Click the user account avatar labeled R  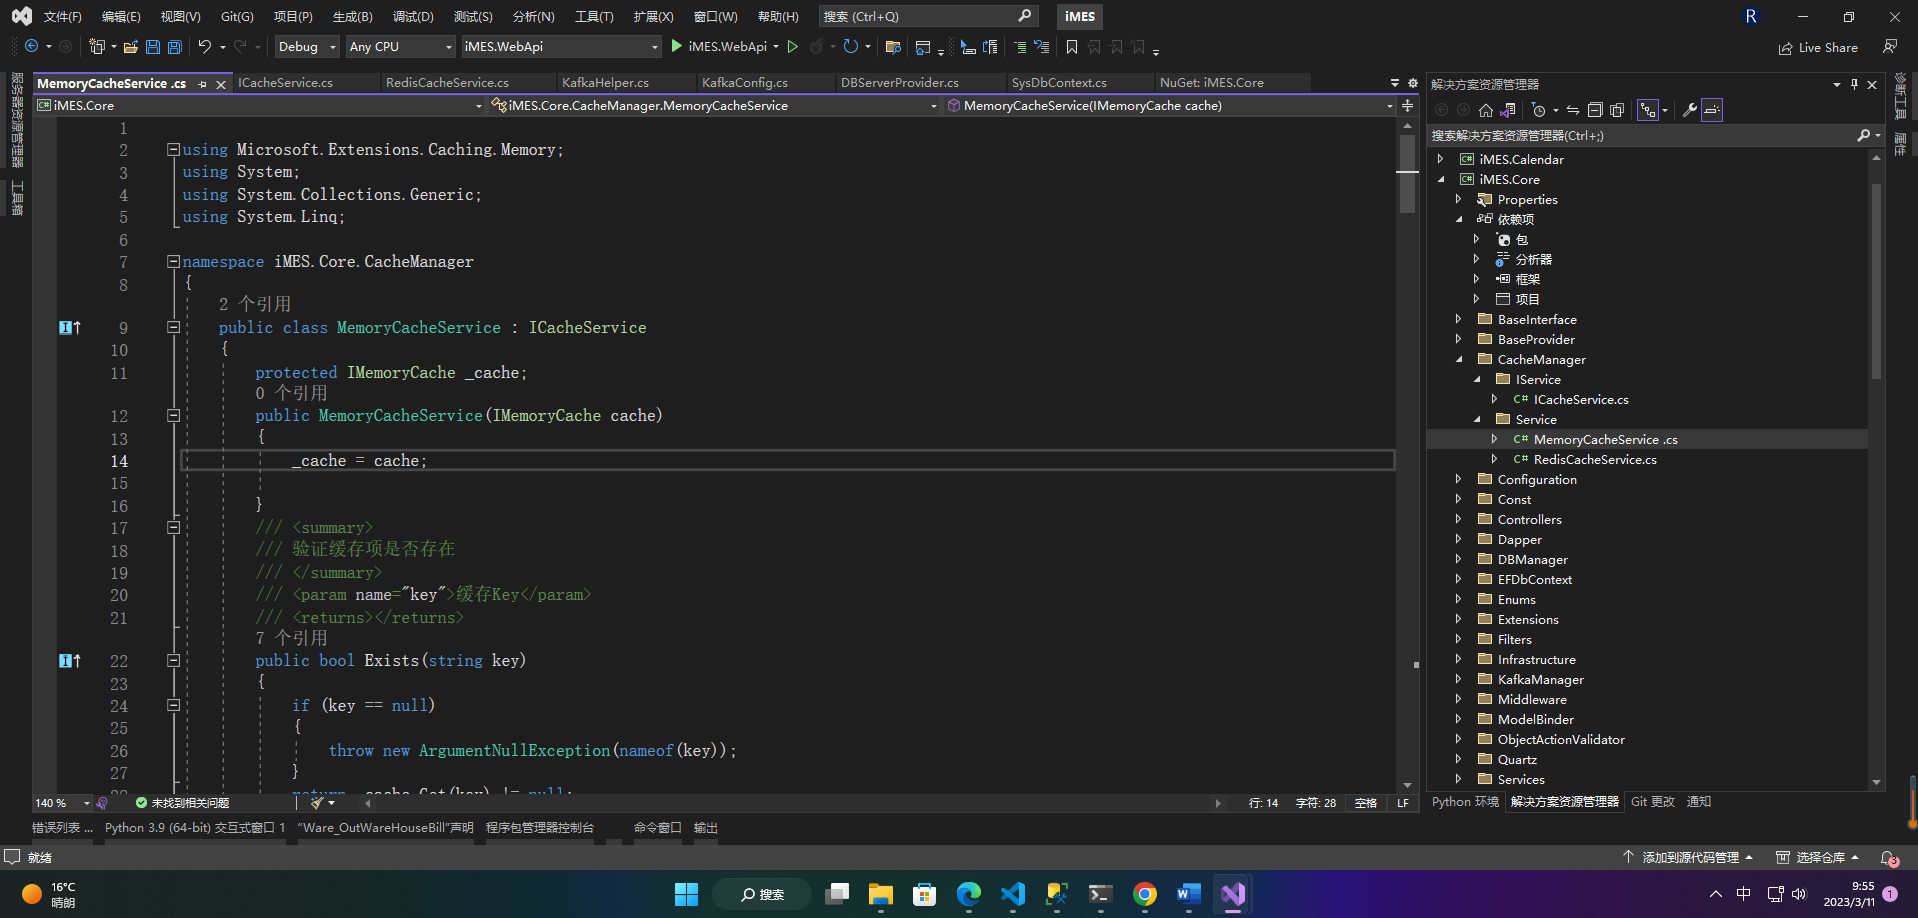tap(1751, 17)
